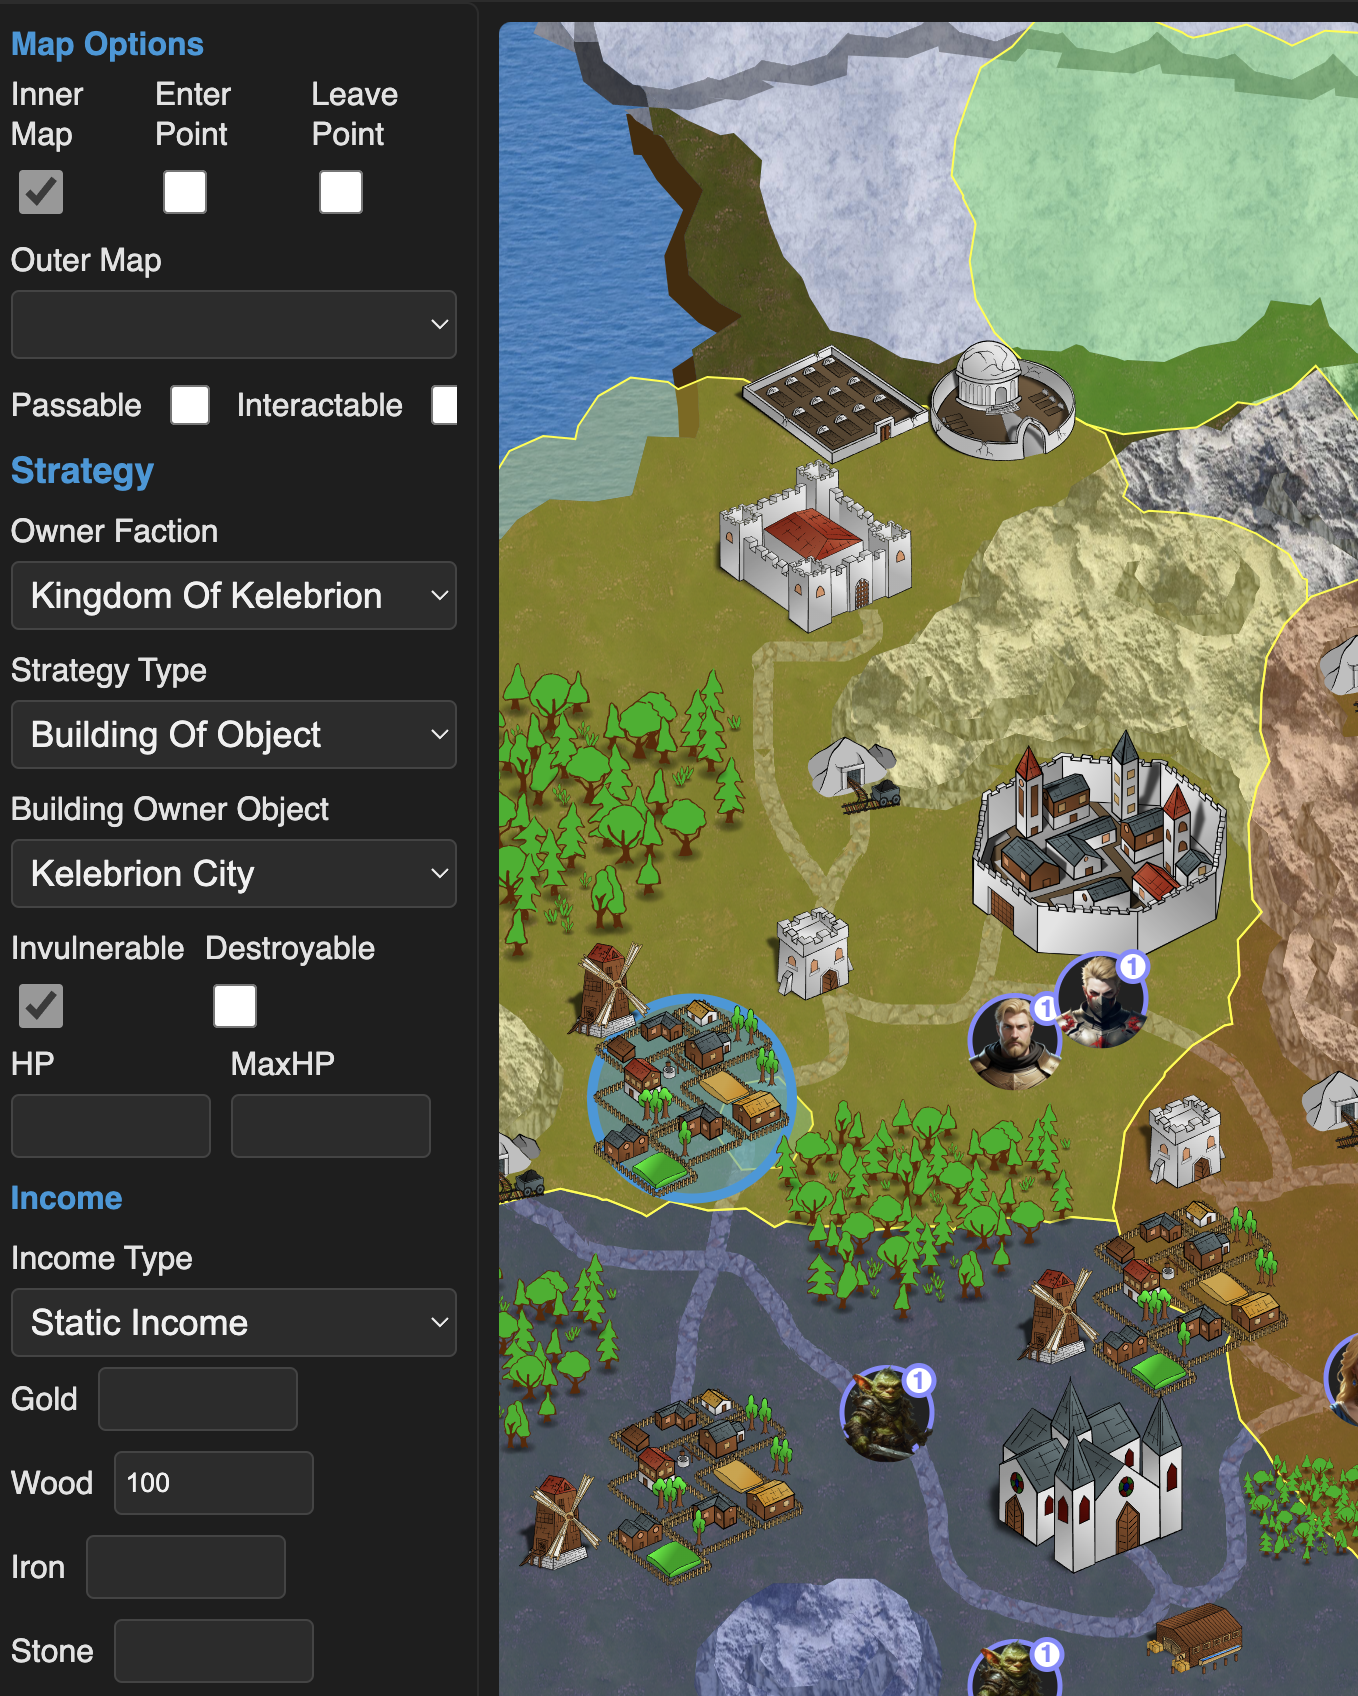Select the stone tower in the brown territory
Viewport: 1358px width, 1696px height.
point(1186,1141)
